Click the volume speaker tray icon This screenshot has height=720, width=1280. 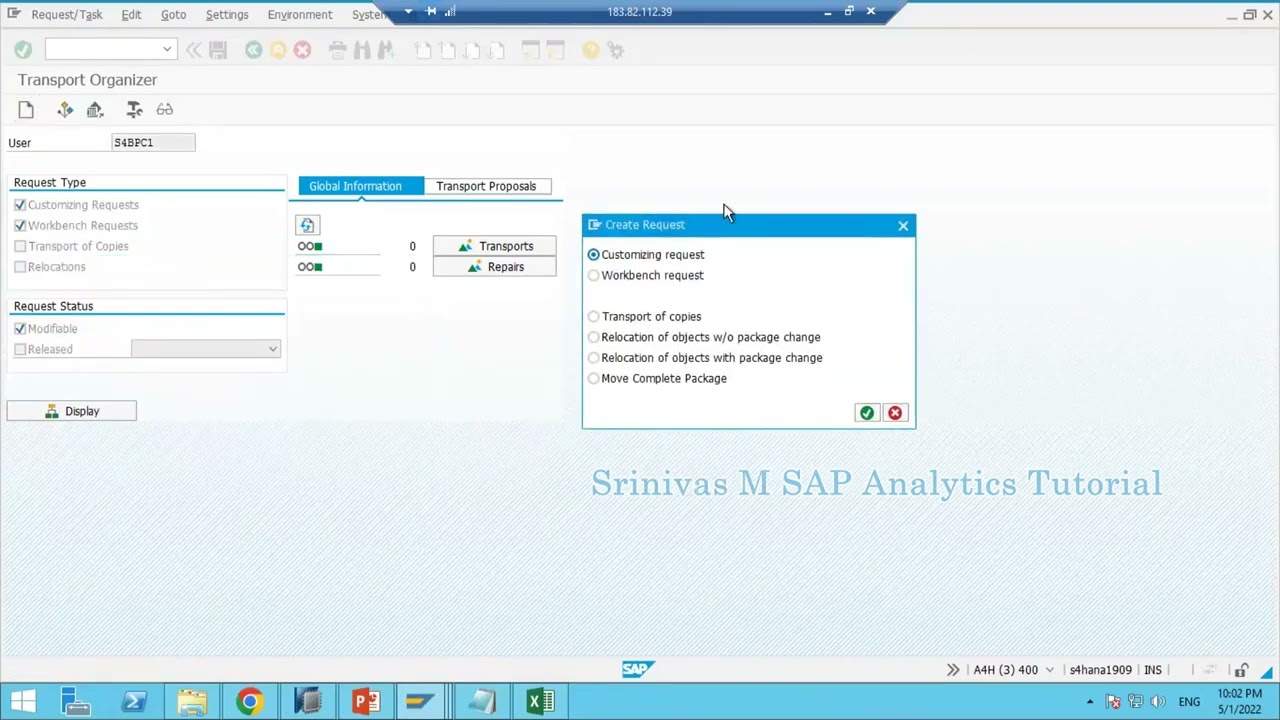coord(1158,702)
